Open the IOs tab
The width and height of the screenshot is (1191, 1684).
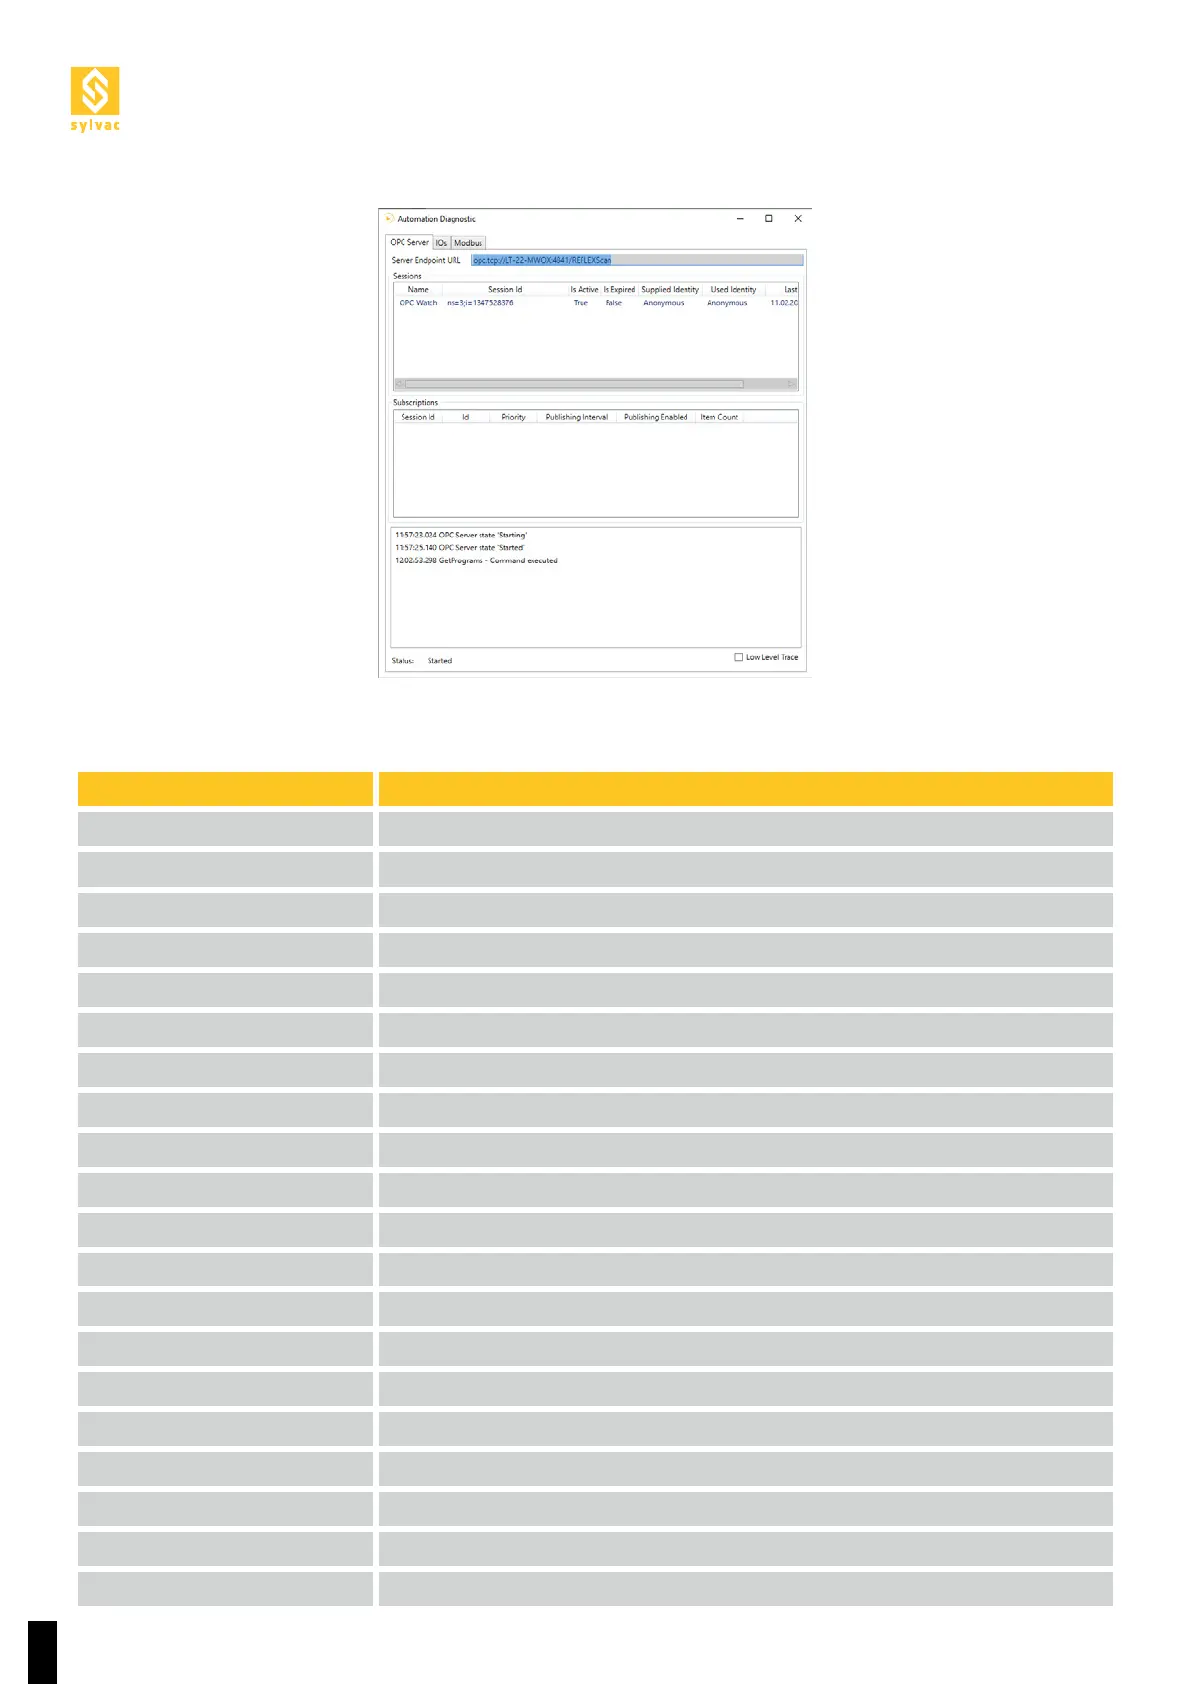441,243
